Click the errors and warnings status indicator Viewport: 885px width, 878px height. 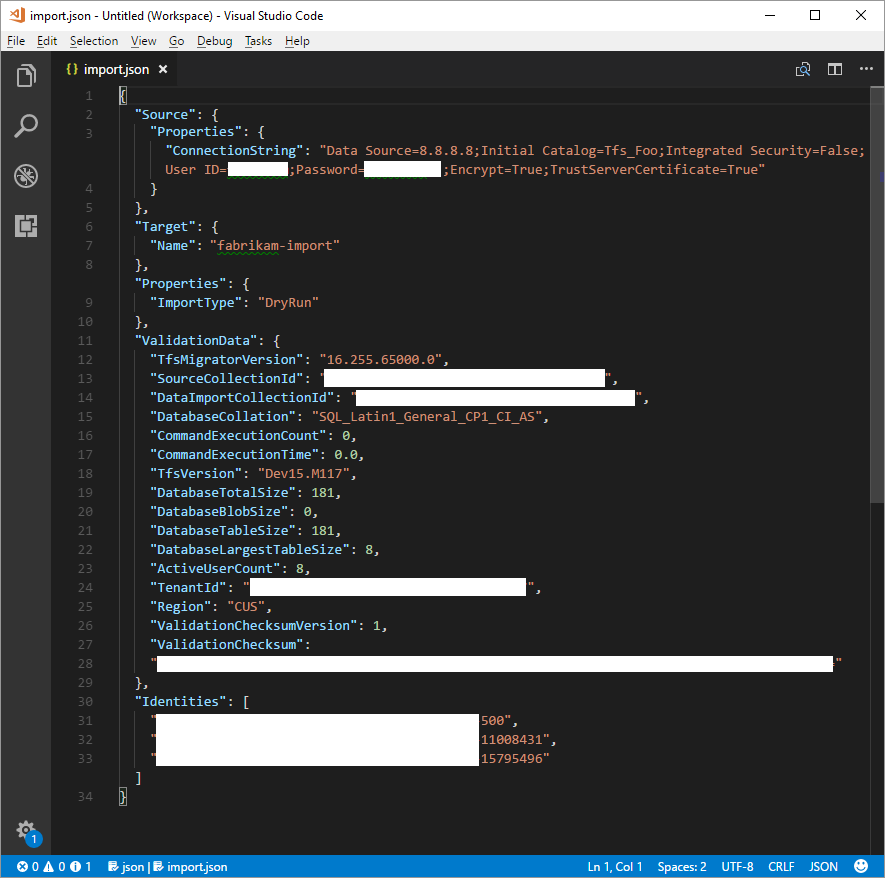tap(54, 867)
